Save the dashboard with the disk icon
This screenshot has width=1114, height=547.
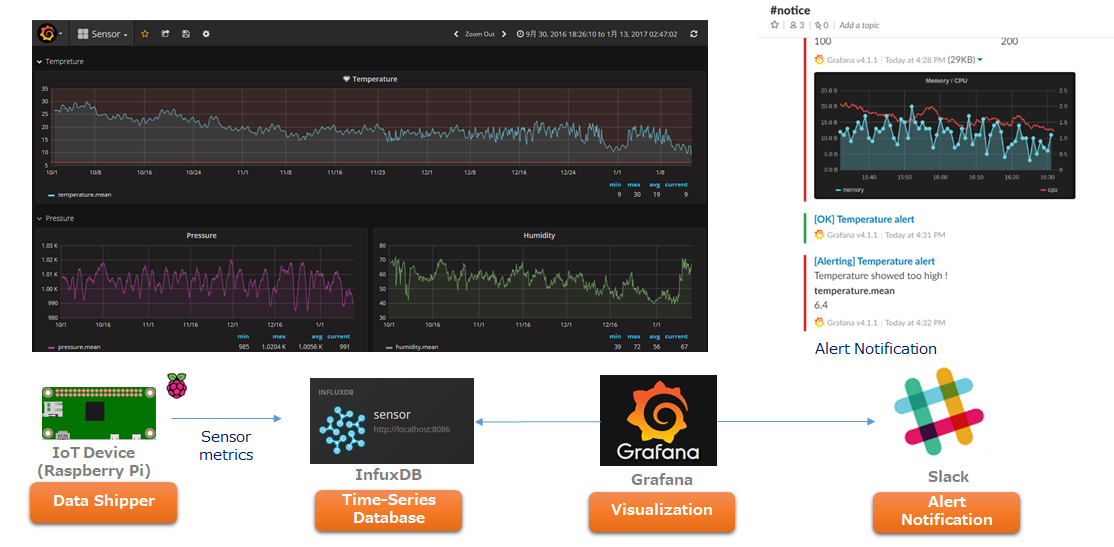click(185, 33)
